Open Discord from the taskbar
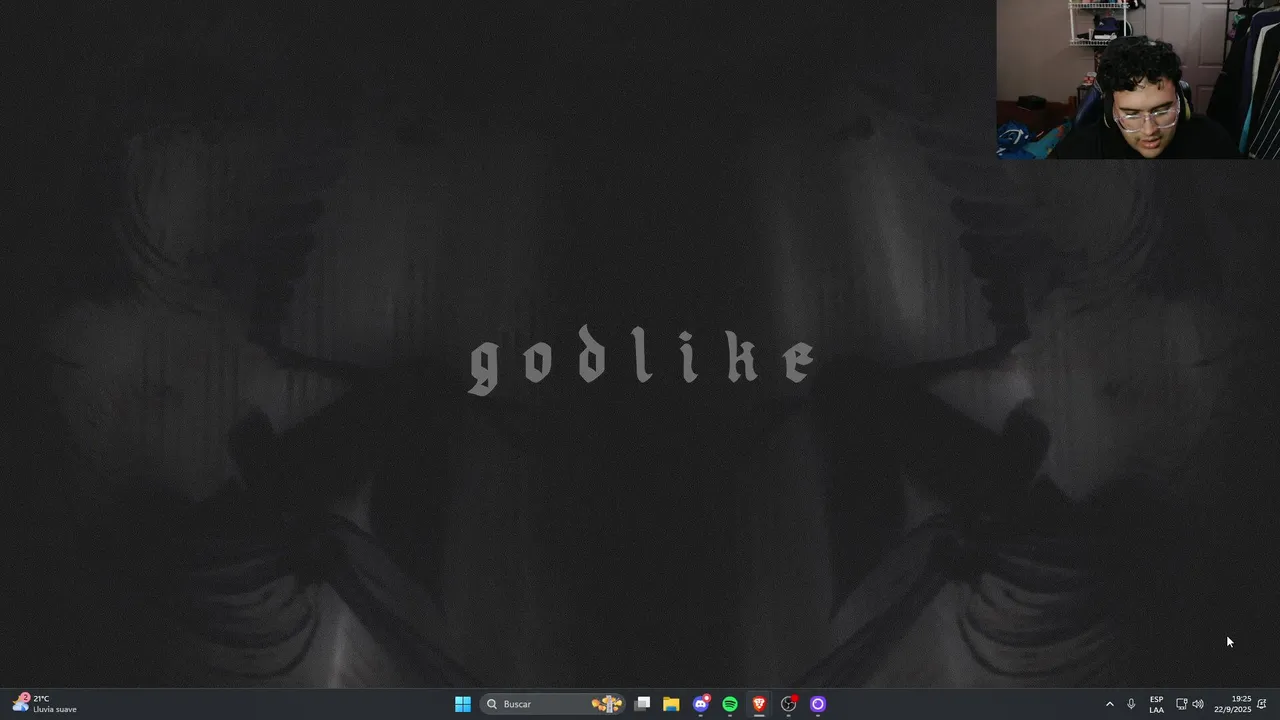Image resolution: width=1280 pixels, height=720 pixels. coord(701,704)
